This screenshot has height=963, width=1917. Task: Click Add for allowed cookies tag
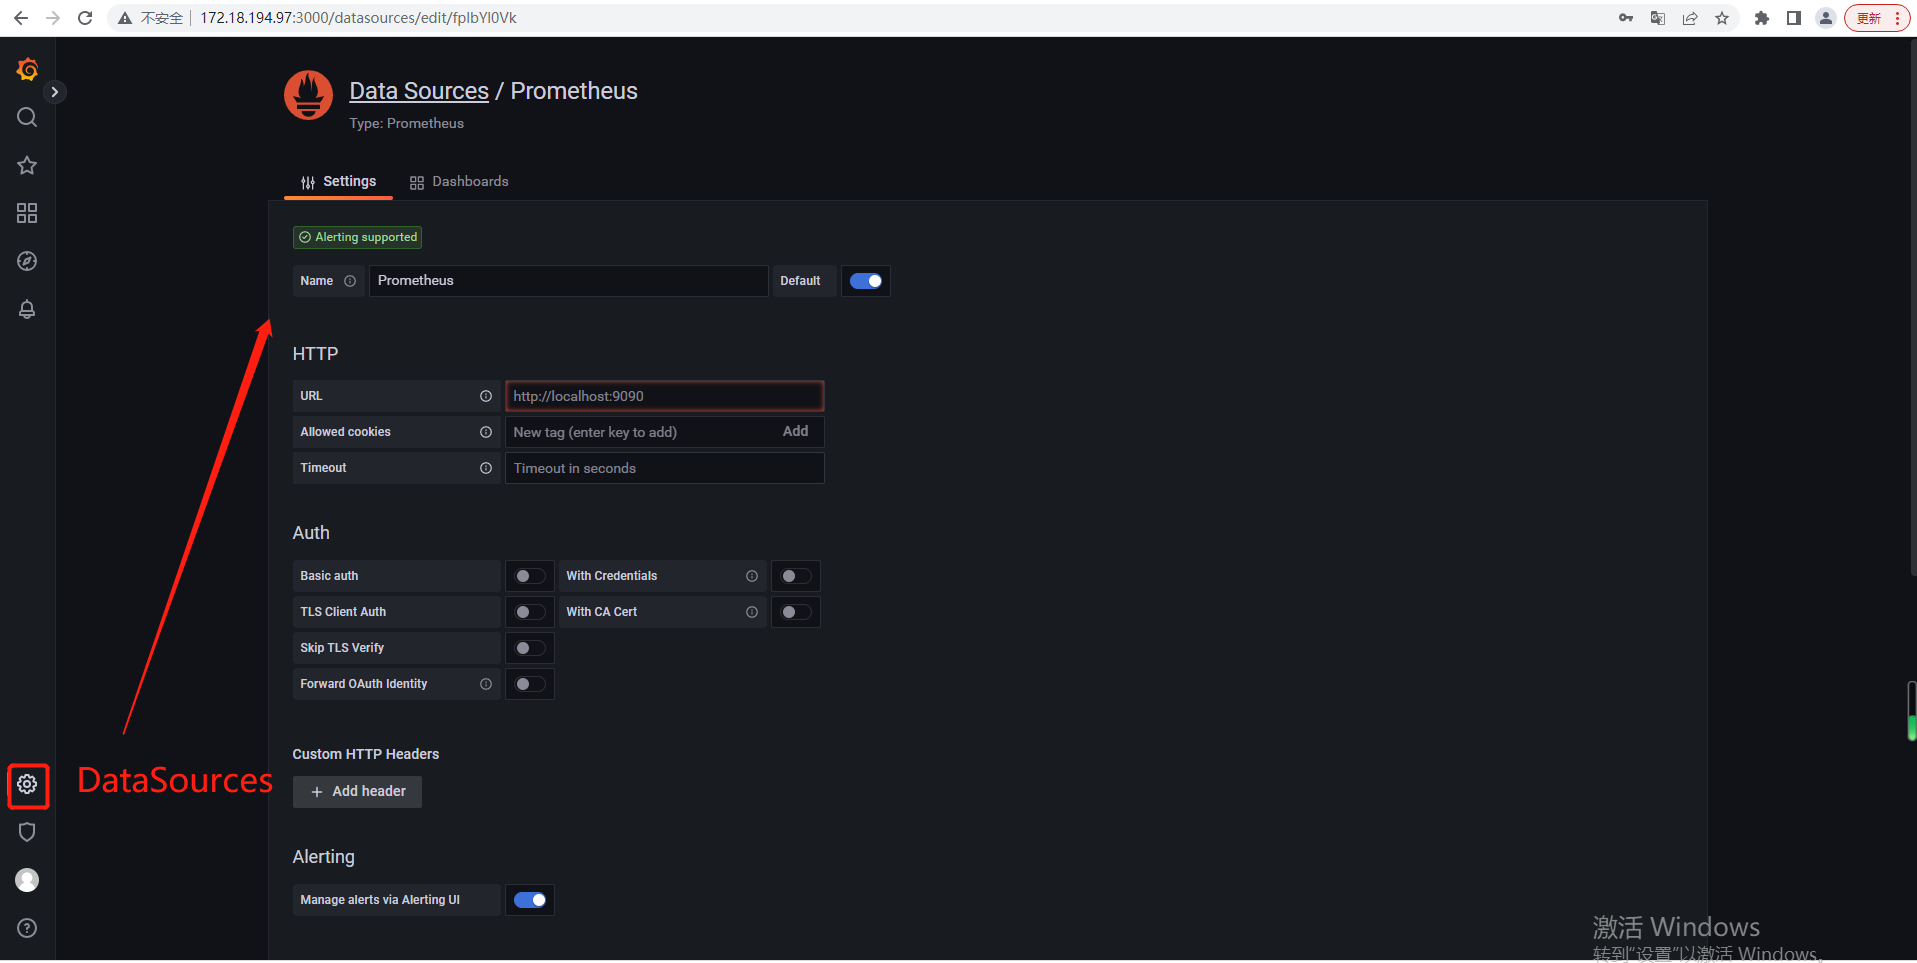click(x=795, y=431)
